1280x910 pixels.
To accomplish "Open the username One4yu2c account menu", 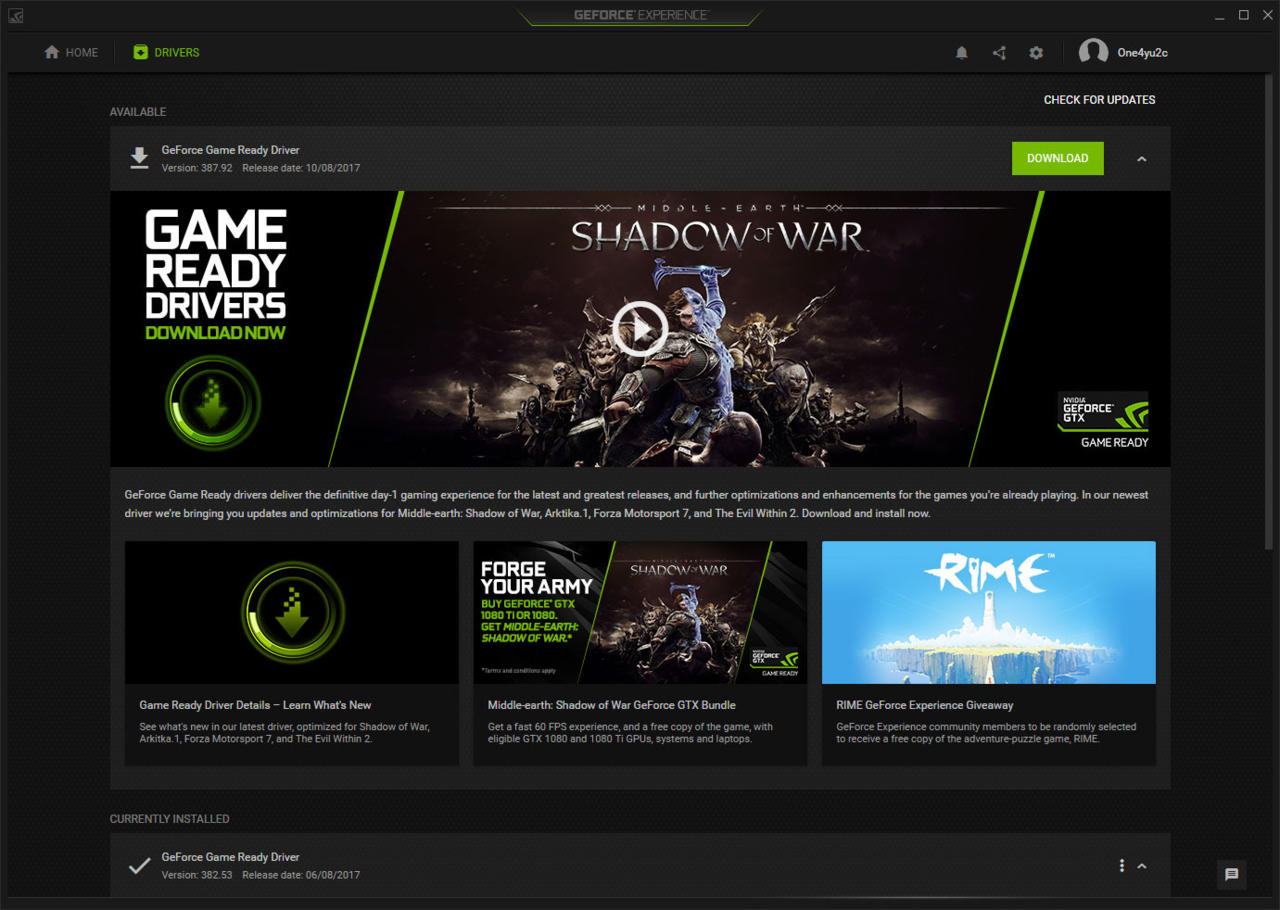I will point(1142,53).
